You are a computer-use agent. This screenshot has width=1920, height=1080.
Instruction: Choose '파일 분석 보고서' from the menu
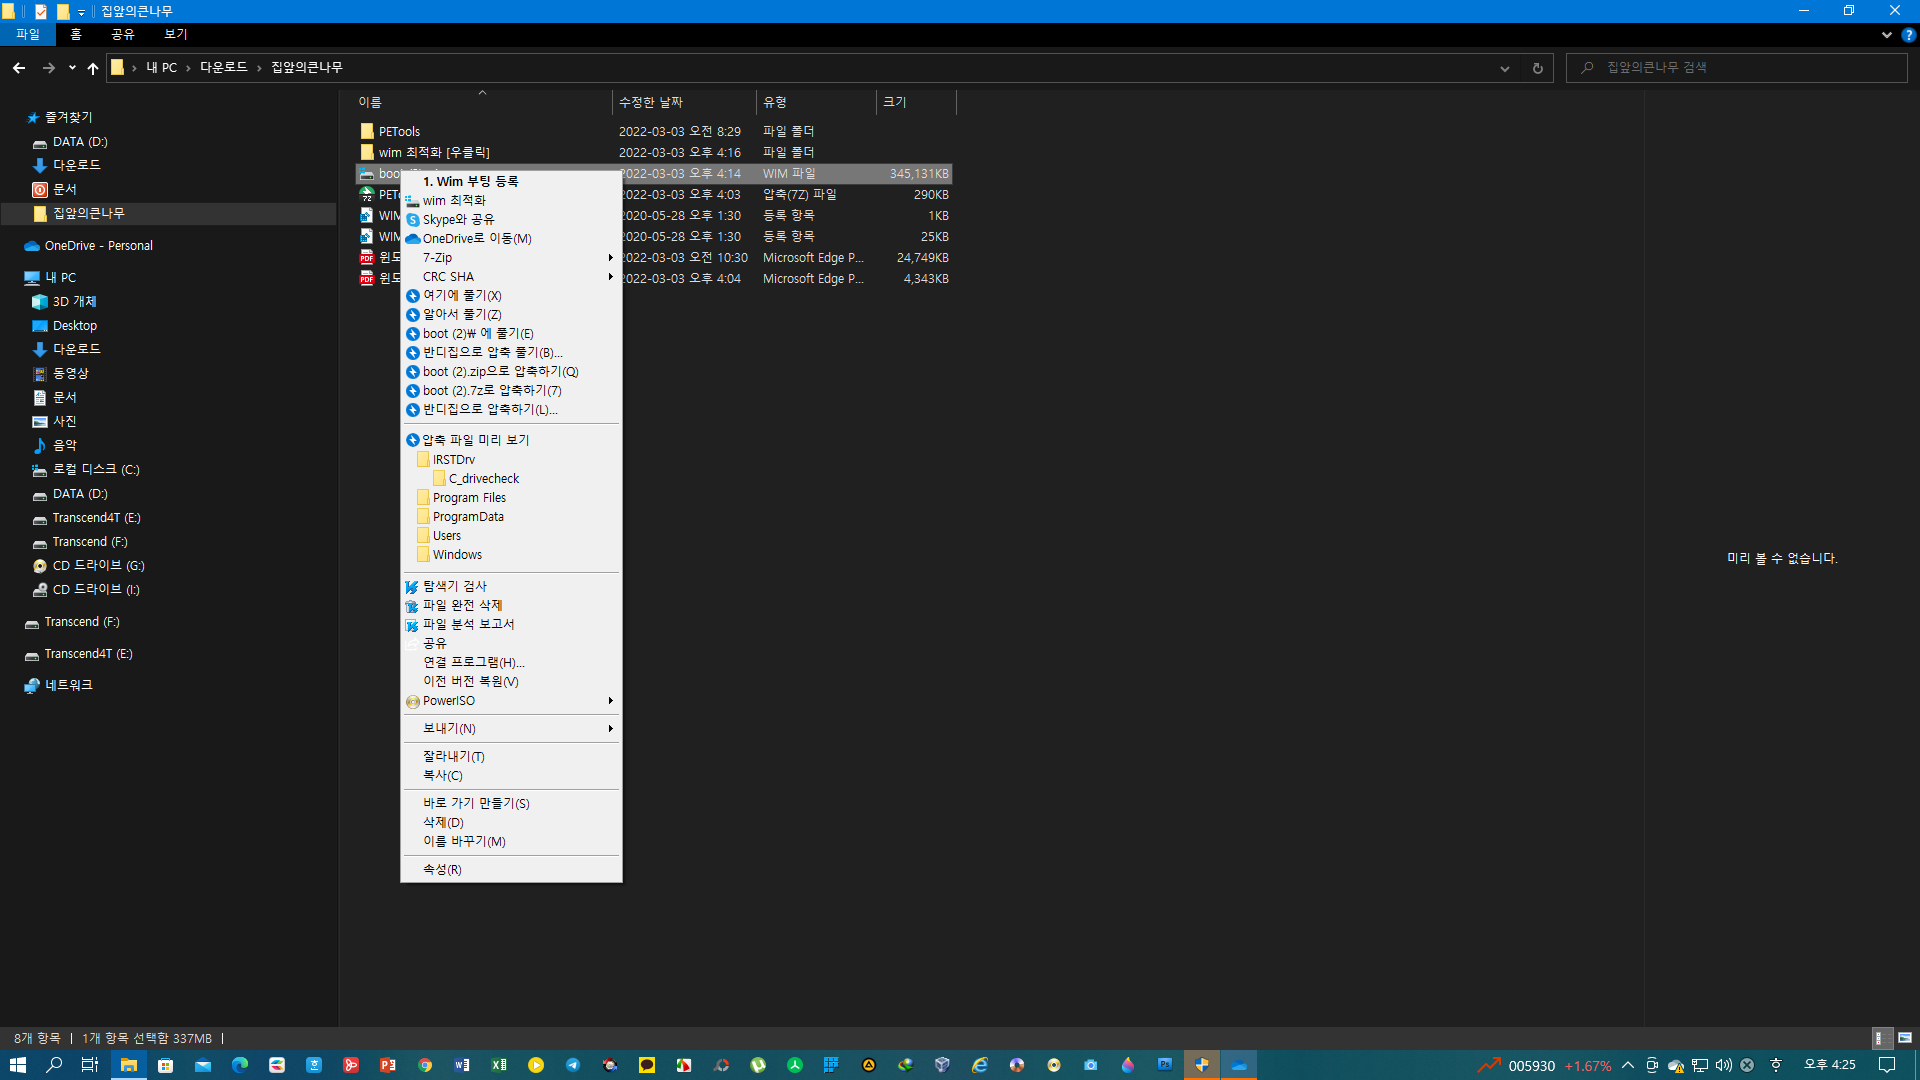tap(511, 624)
